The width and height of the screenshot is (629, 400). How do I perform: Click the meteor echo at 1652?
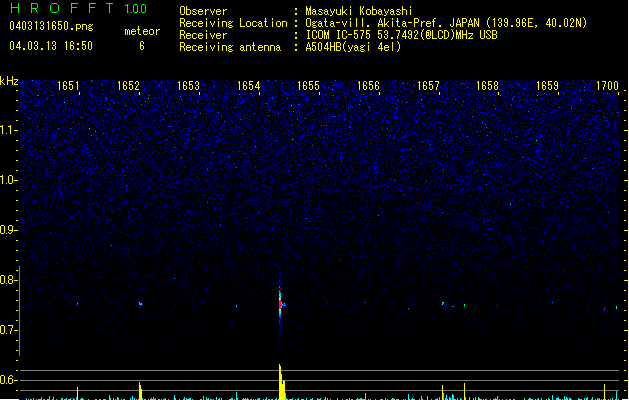[140, 304]
